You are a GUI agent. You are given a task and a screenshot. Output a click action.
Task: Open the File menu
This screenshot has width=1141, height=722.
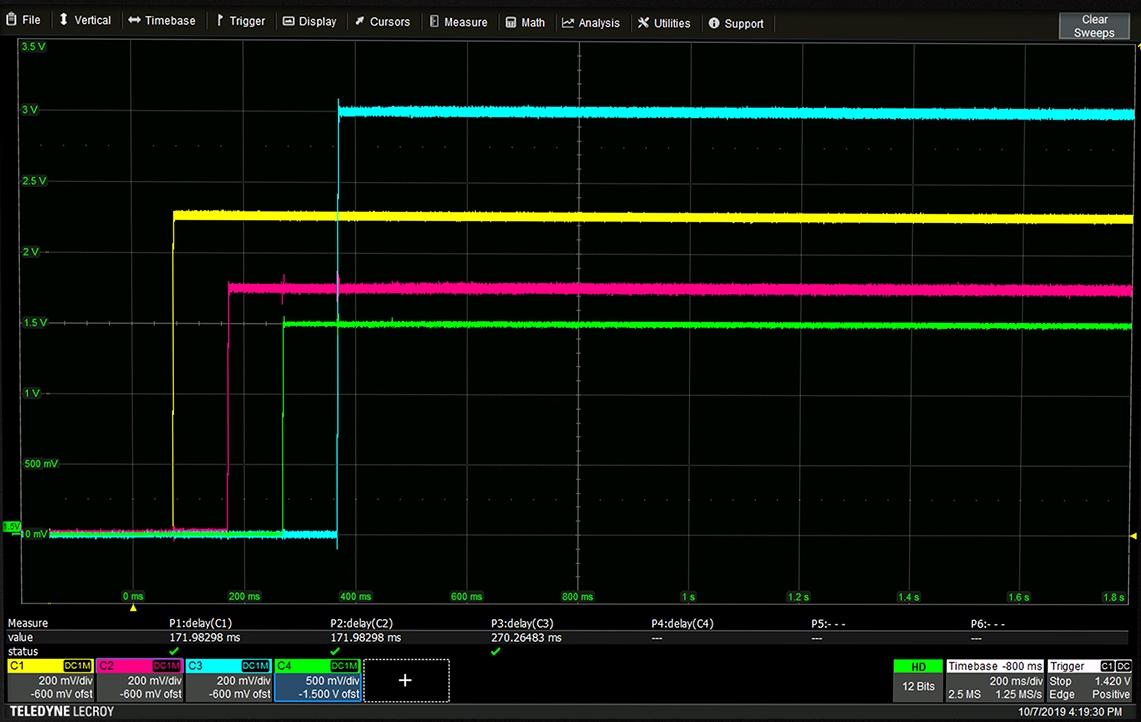pos(23,20)
